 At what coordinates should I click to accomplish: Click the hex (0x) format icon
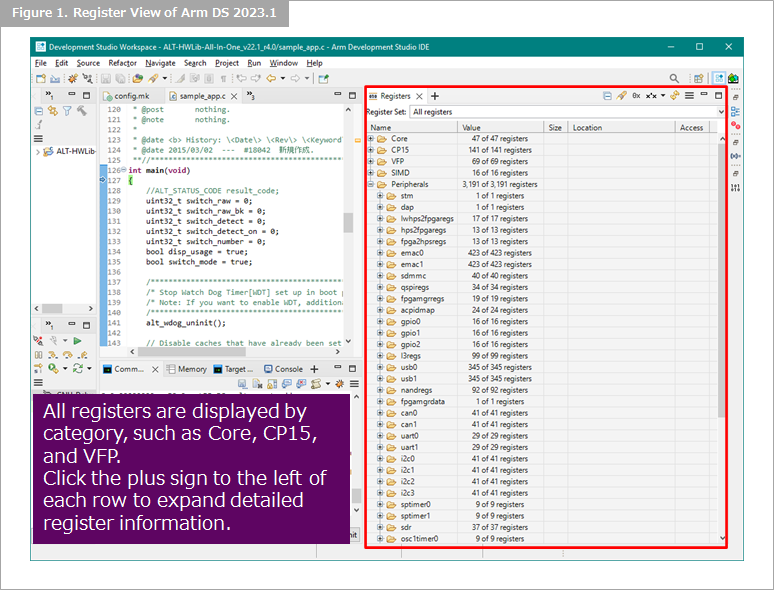pyautogui.click(x=637, y=96)
